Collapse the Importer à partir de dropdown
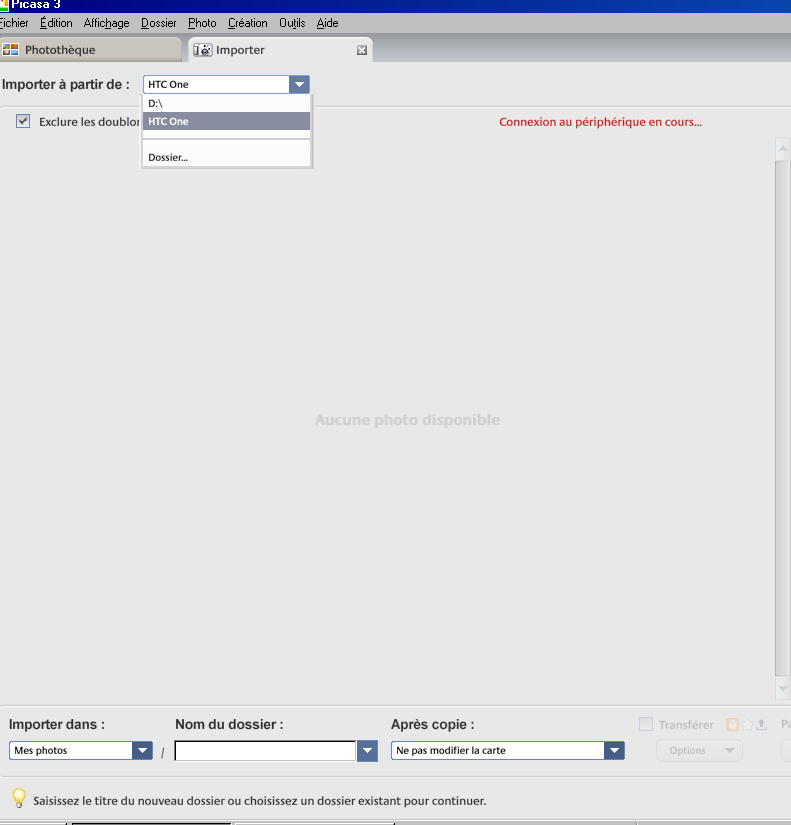The height and width of the screenshot is (825, 791). tap(298, 85)
